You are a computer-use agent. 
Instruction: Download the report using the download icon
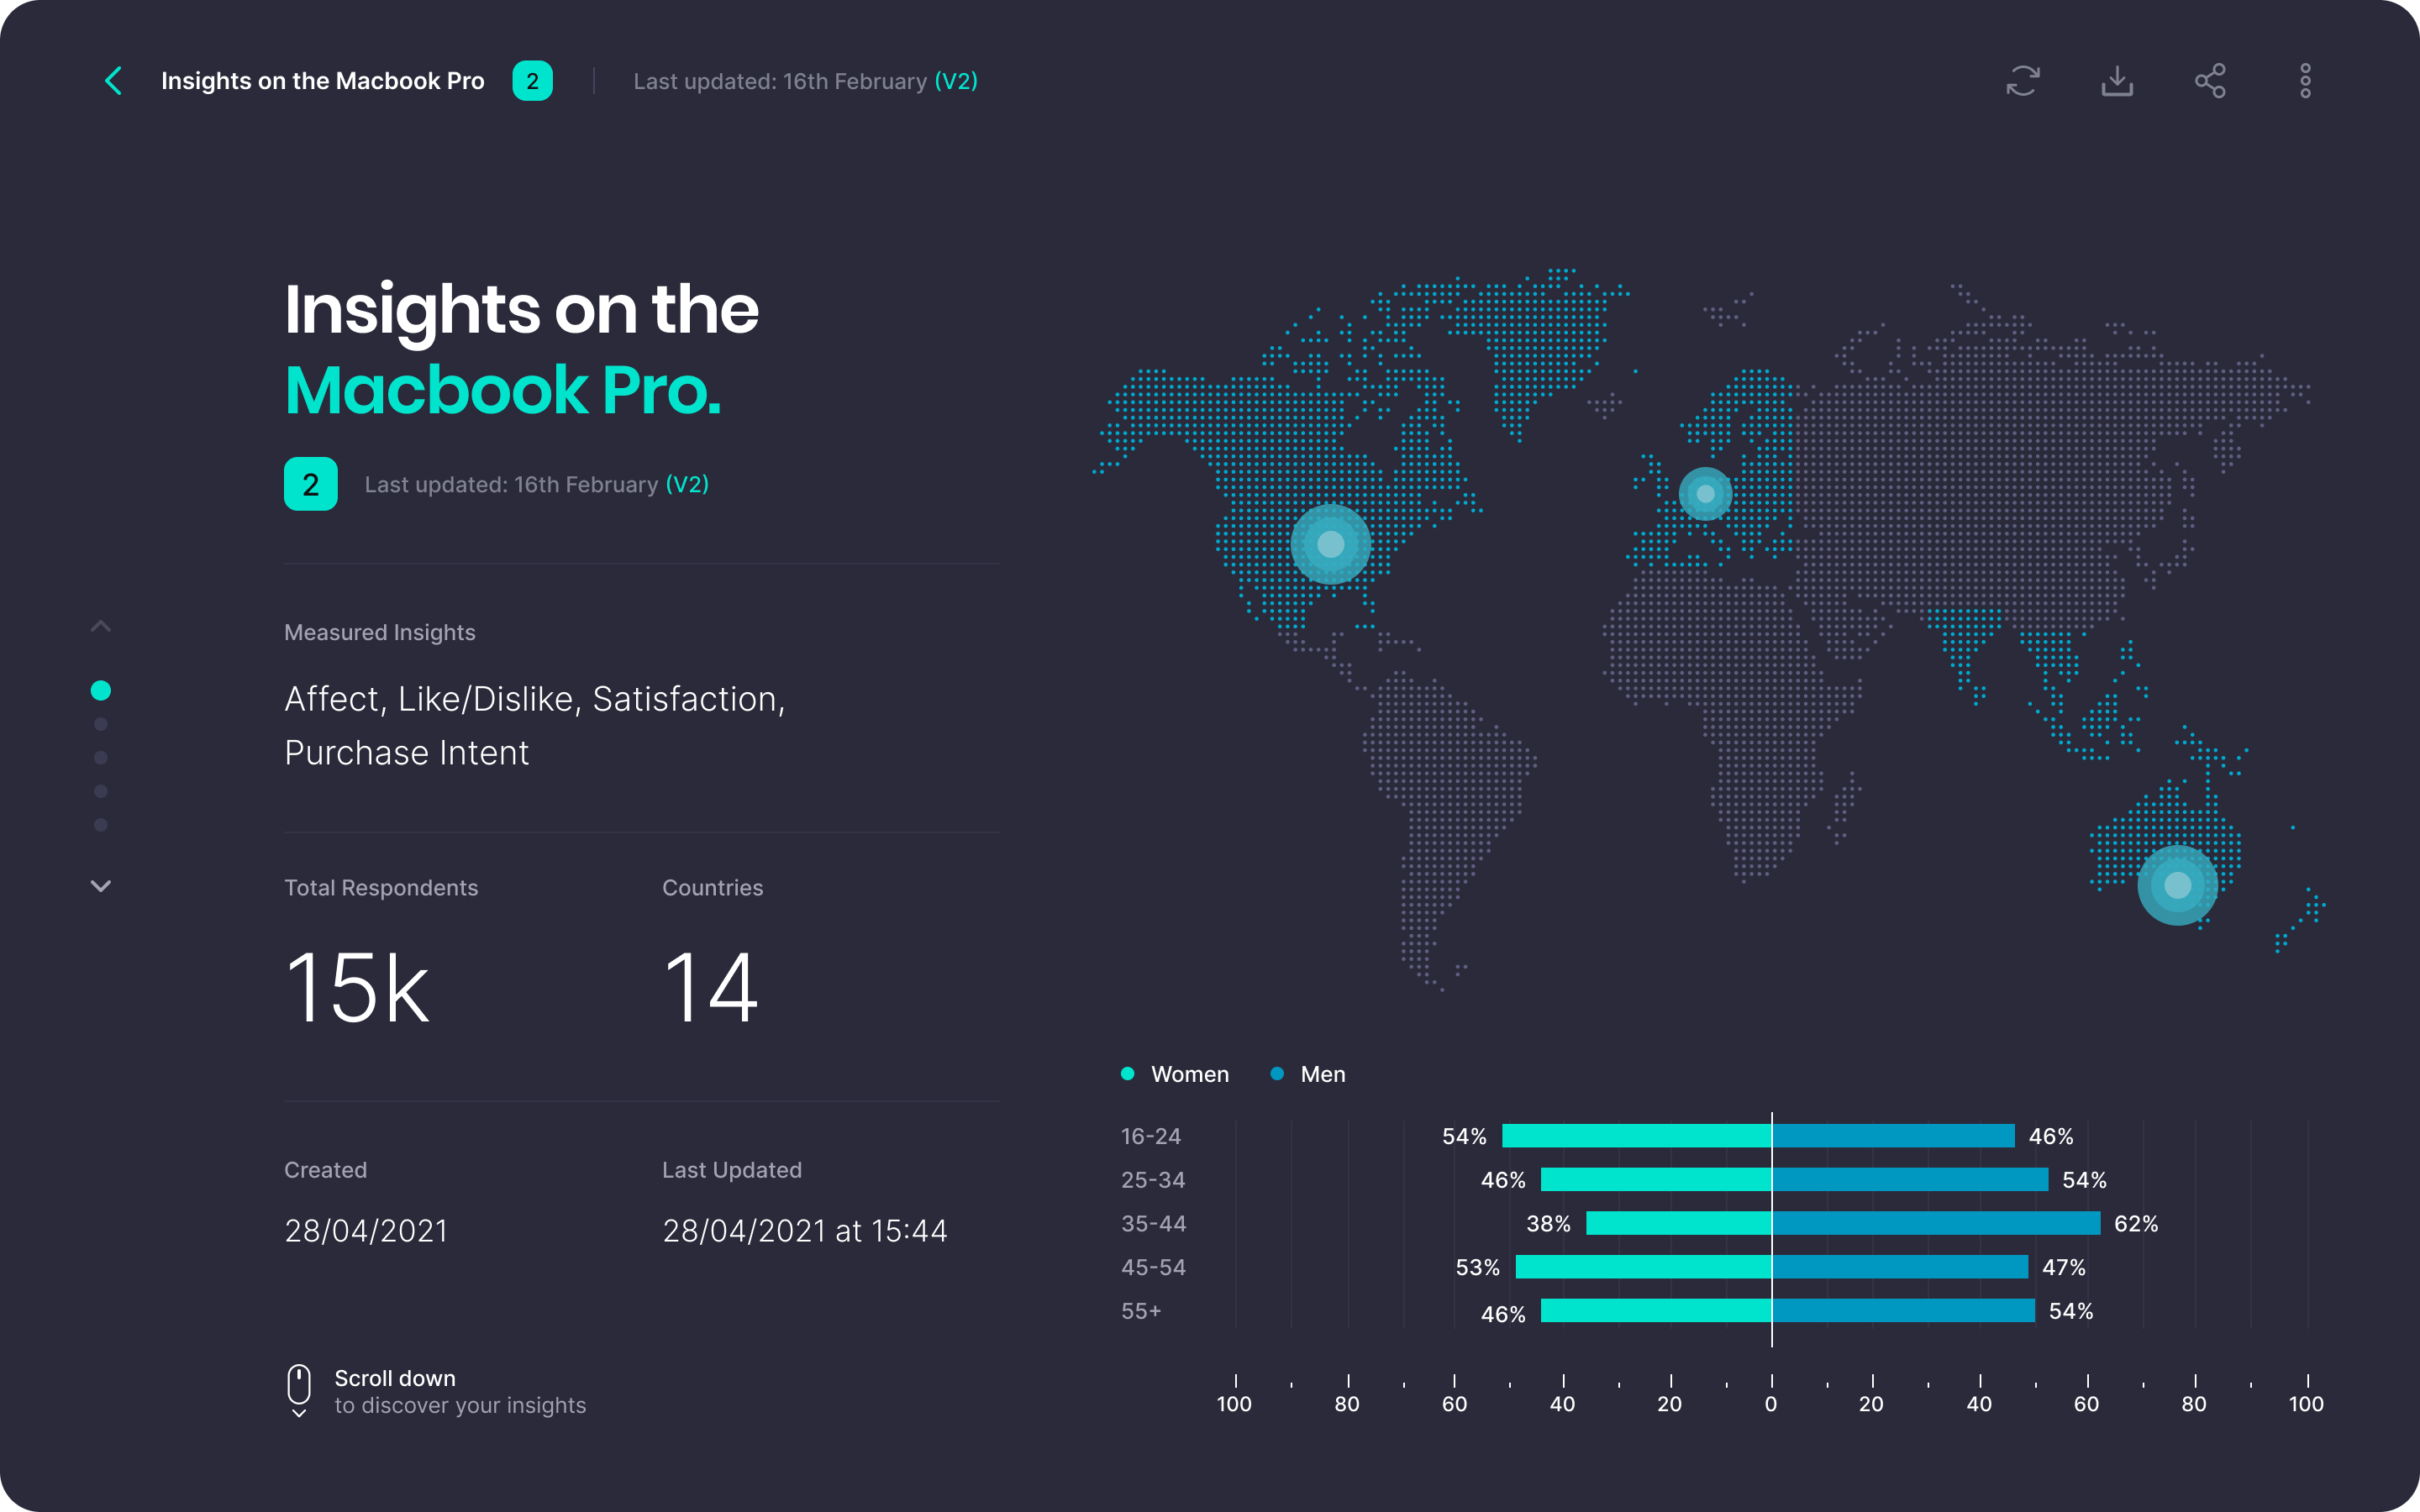click(x=2117, y=81)
